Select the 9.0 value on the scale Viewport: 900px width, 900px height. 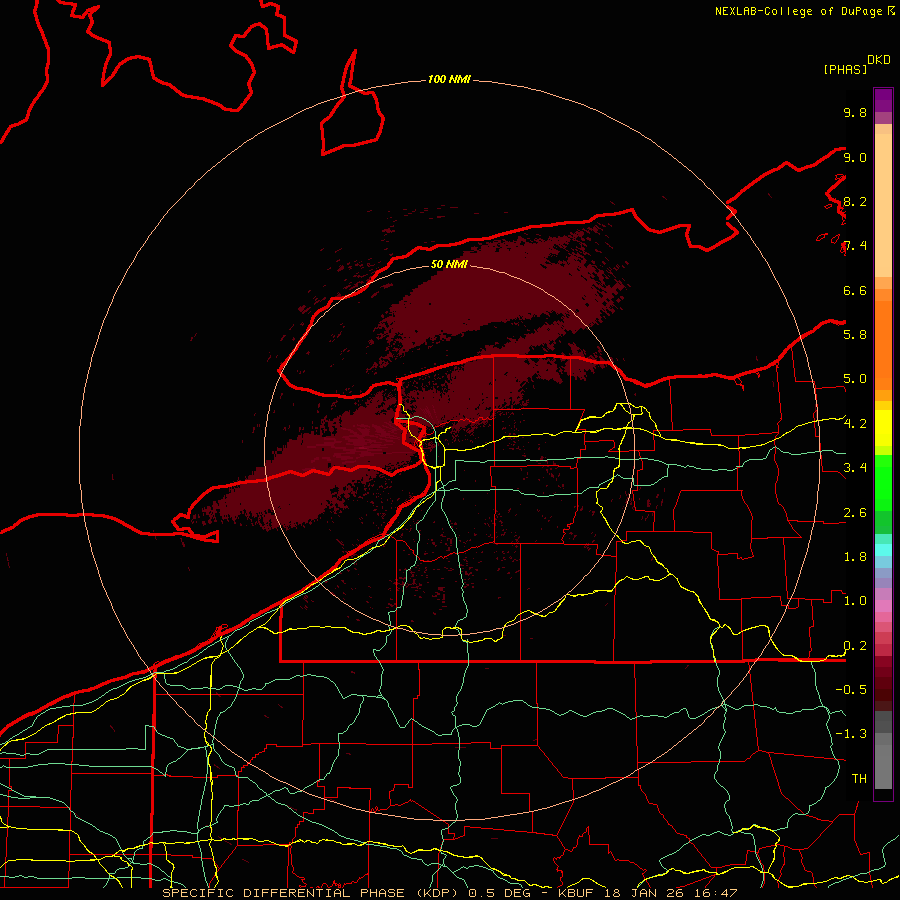click(855, 157)
